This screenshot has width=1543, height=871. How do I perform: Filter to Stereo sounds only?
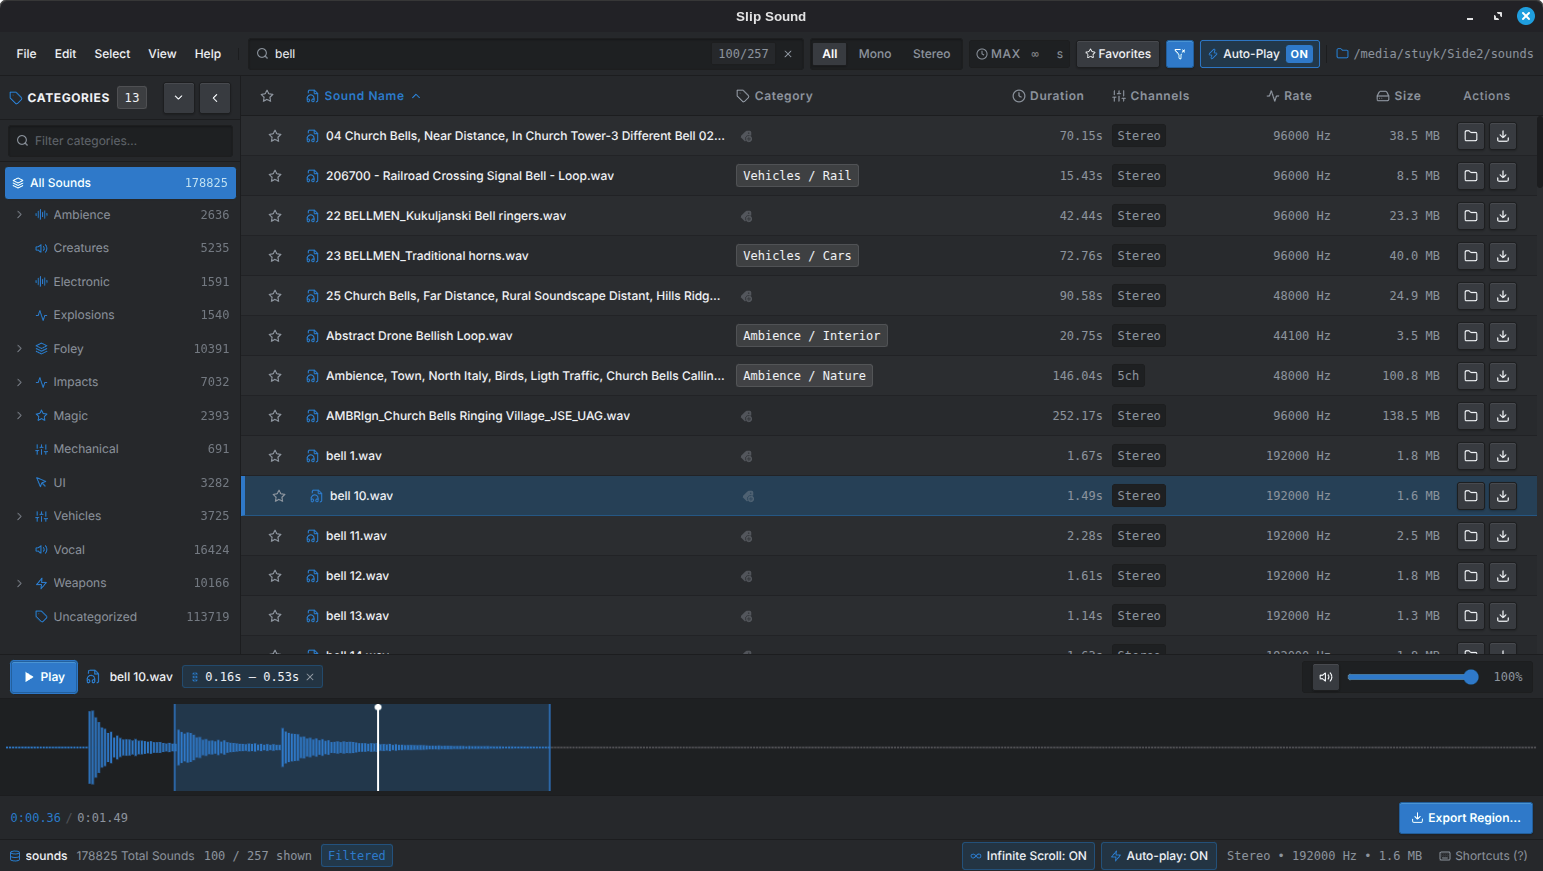(932, 54)
